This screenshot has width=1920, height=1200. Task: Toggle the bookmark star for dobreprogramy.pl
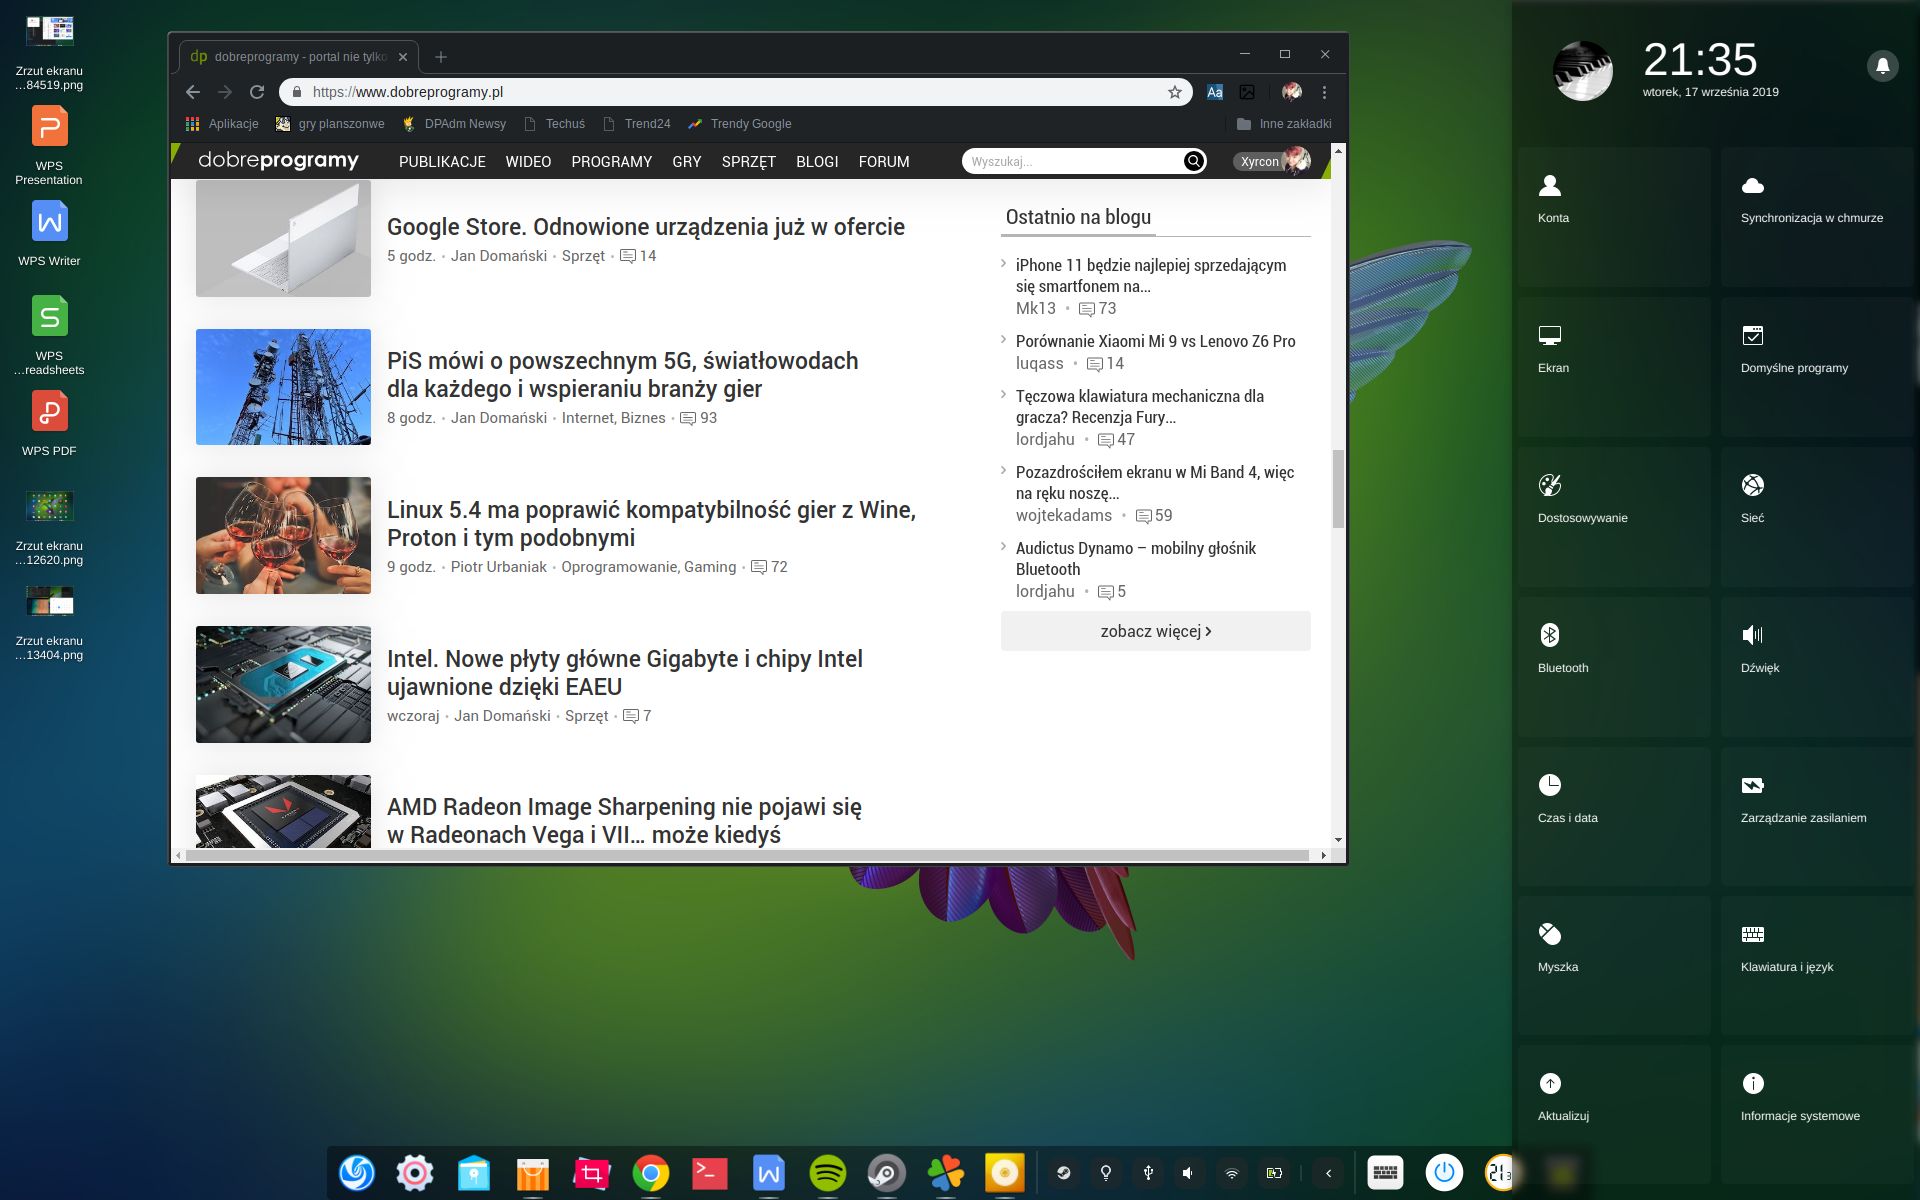pyautogui.click(x=1172, y=91)
